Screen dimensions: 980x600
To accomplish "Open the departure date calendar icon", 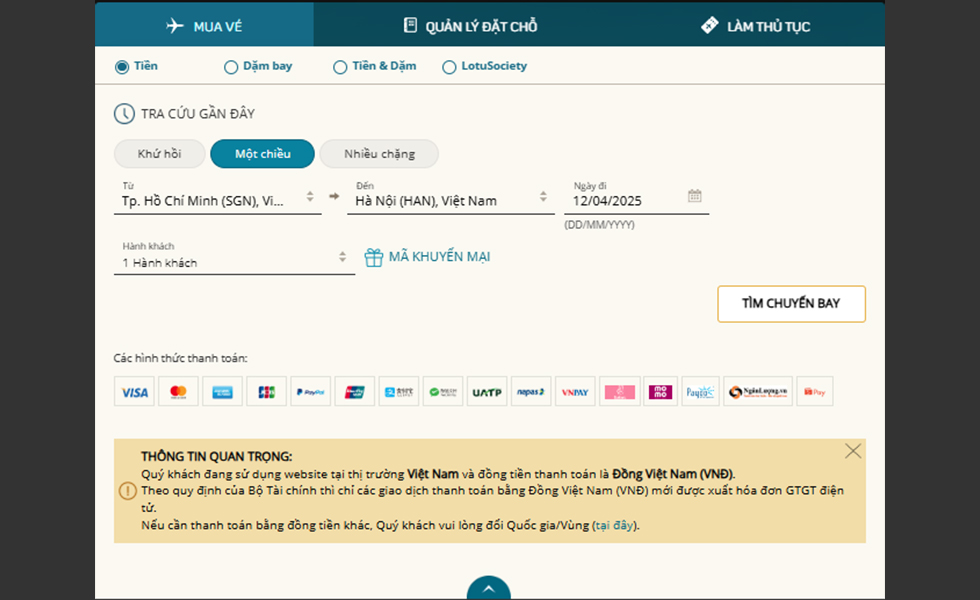I will [x=695, y=196].
